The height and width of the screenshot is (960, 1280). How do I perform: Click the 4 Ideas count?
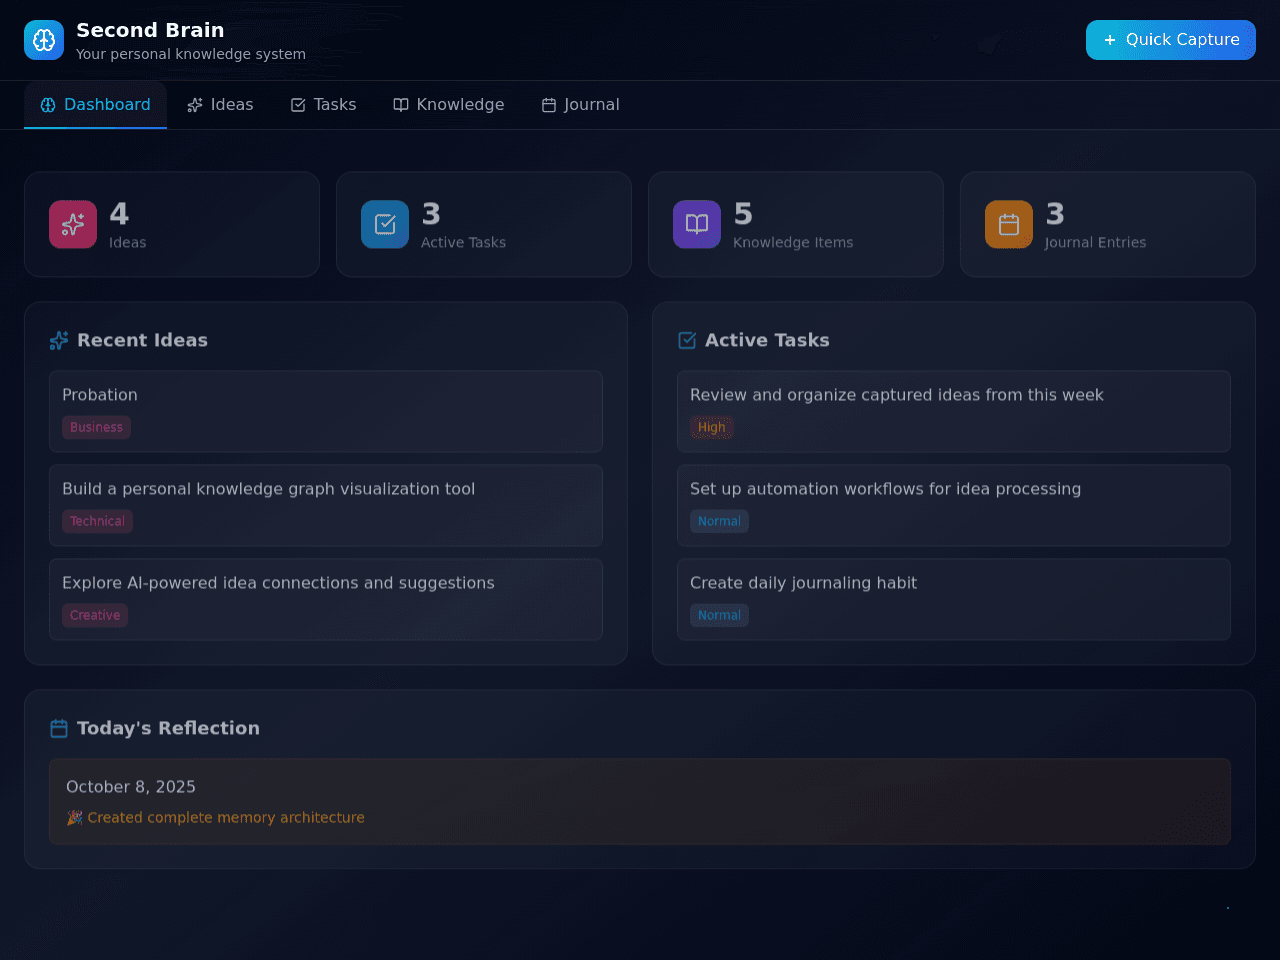pos(119,214)
